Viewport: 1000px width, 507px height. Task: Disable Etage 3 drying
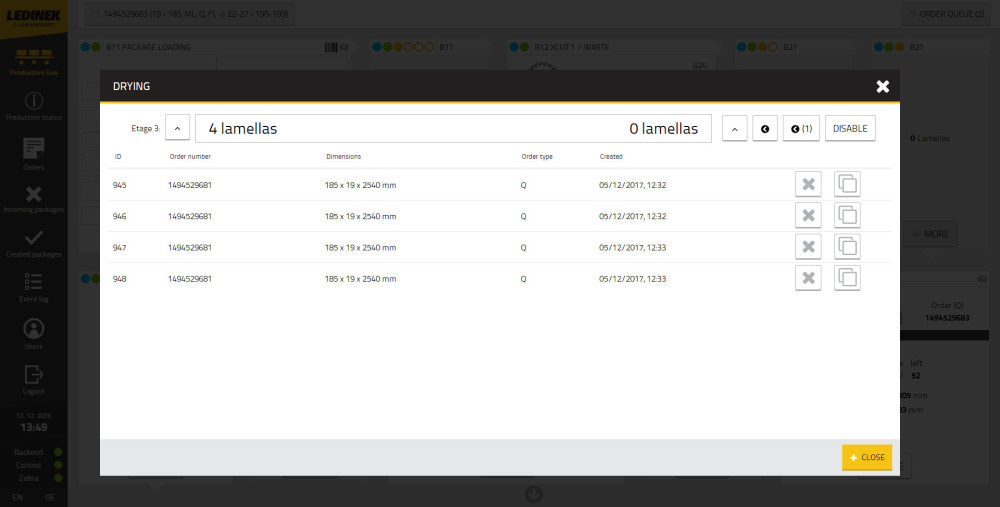click(x=850, y=129)
